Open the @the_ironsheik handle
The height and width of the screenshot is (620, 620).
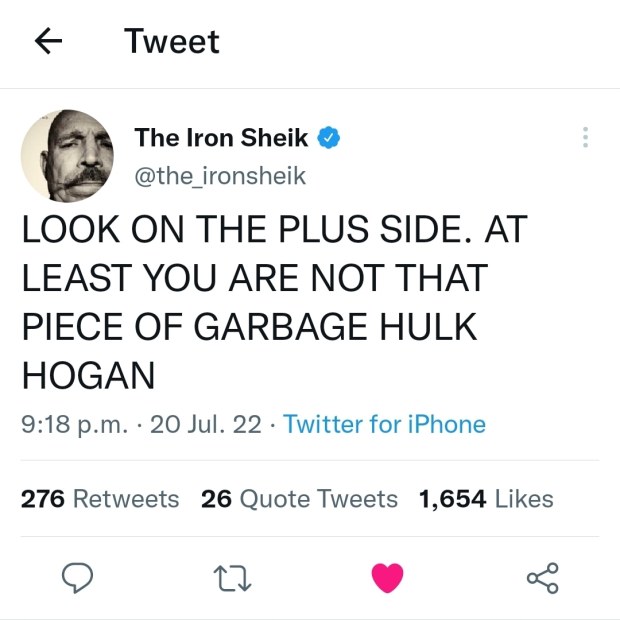[x=221, y=176]
